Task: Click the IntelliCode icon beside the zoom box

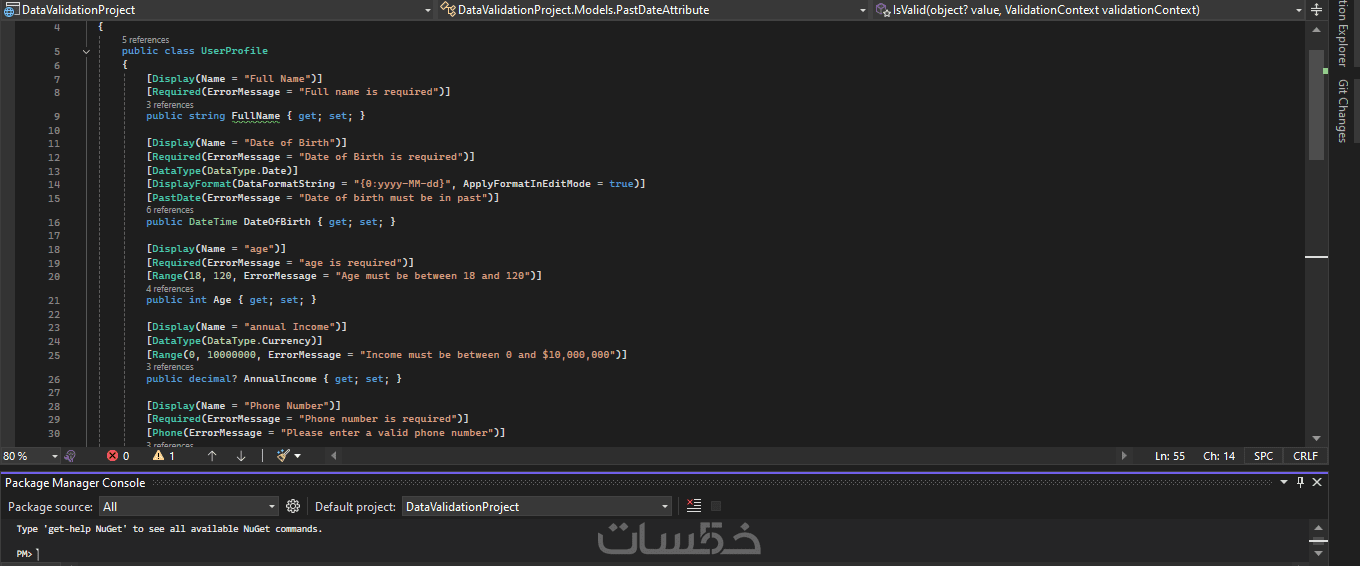Action: pos(70,456)
